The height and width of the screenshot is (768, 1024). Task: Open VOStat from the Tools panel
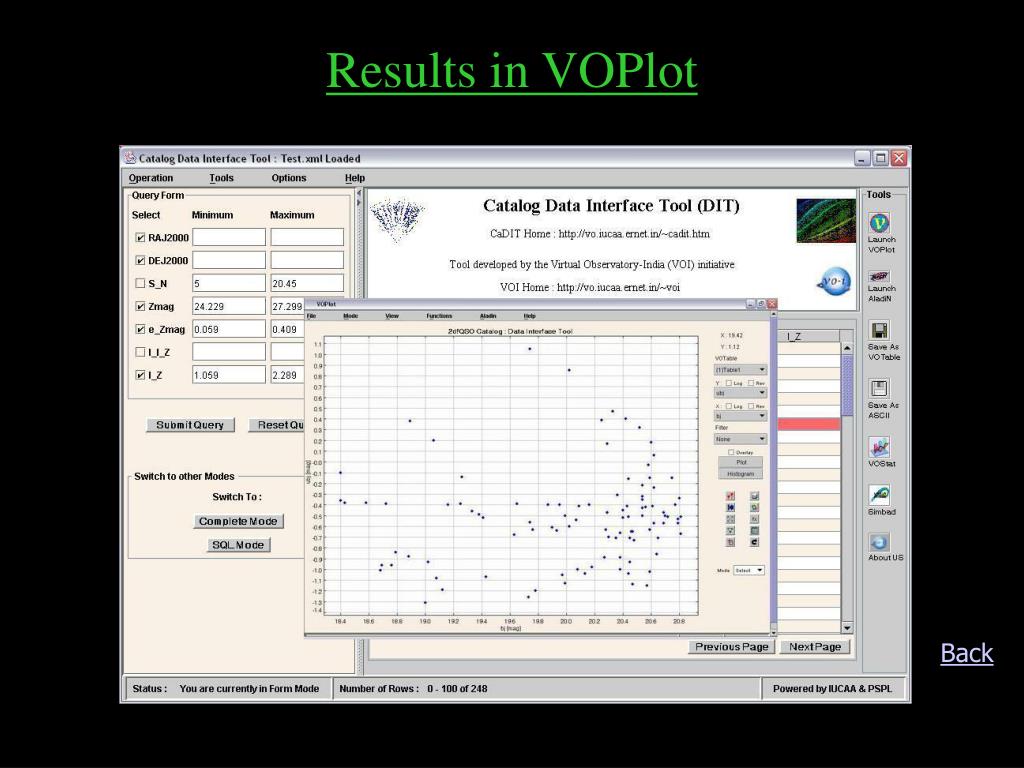(880, 447)
